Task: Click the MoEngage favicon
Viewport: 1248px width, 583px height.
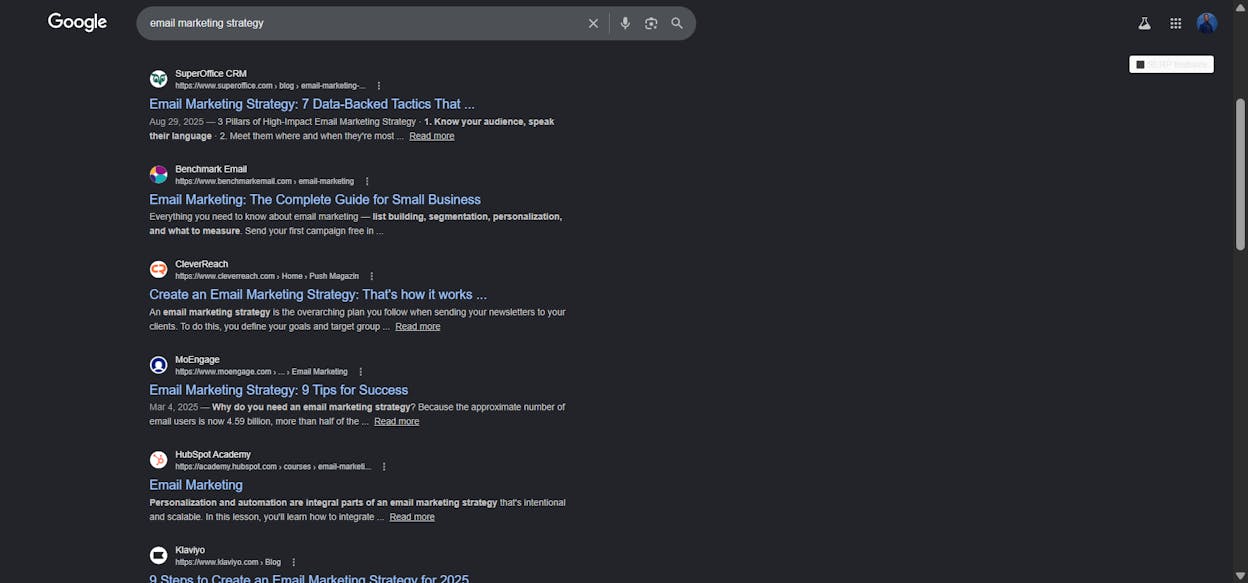Action: click(159, 365)
